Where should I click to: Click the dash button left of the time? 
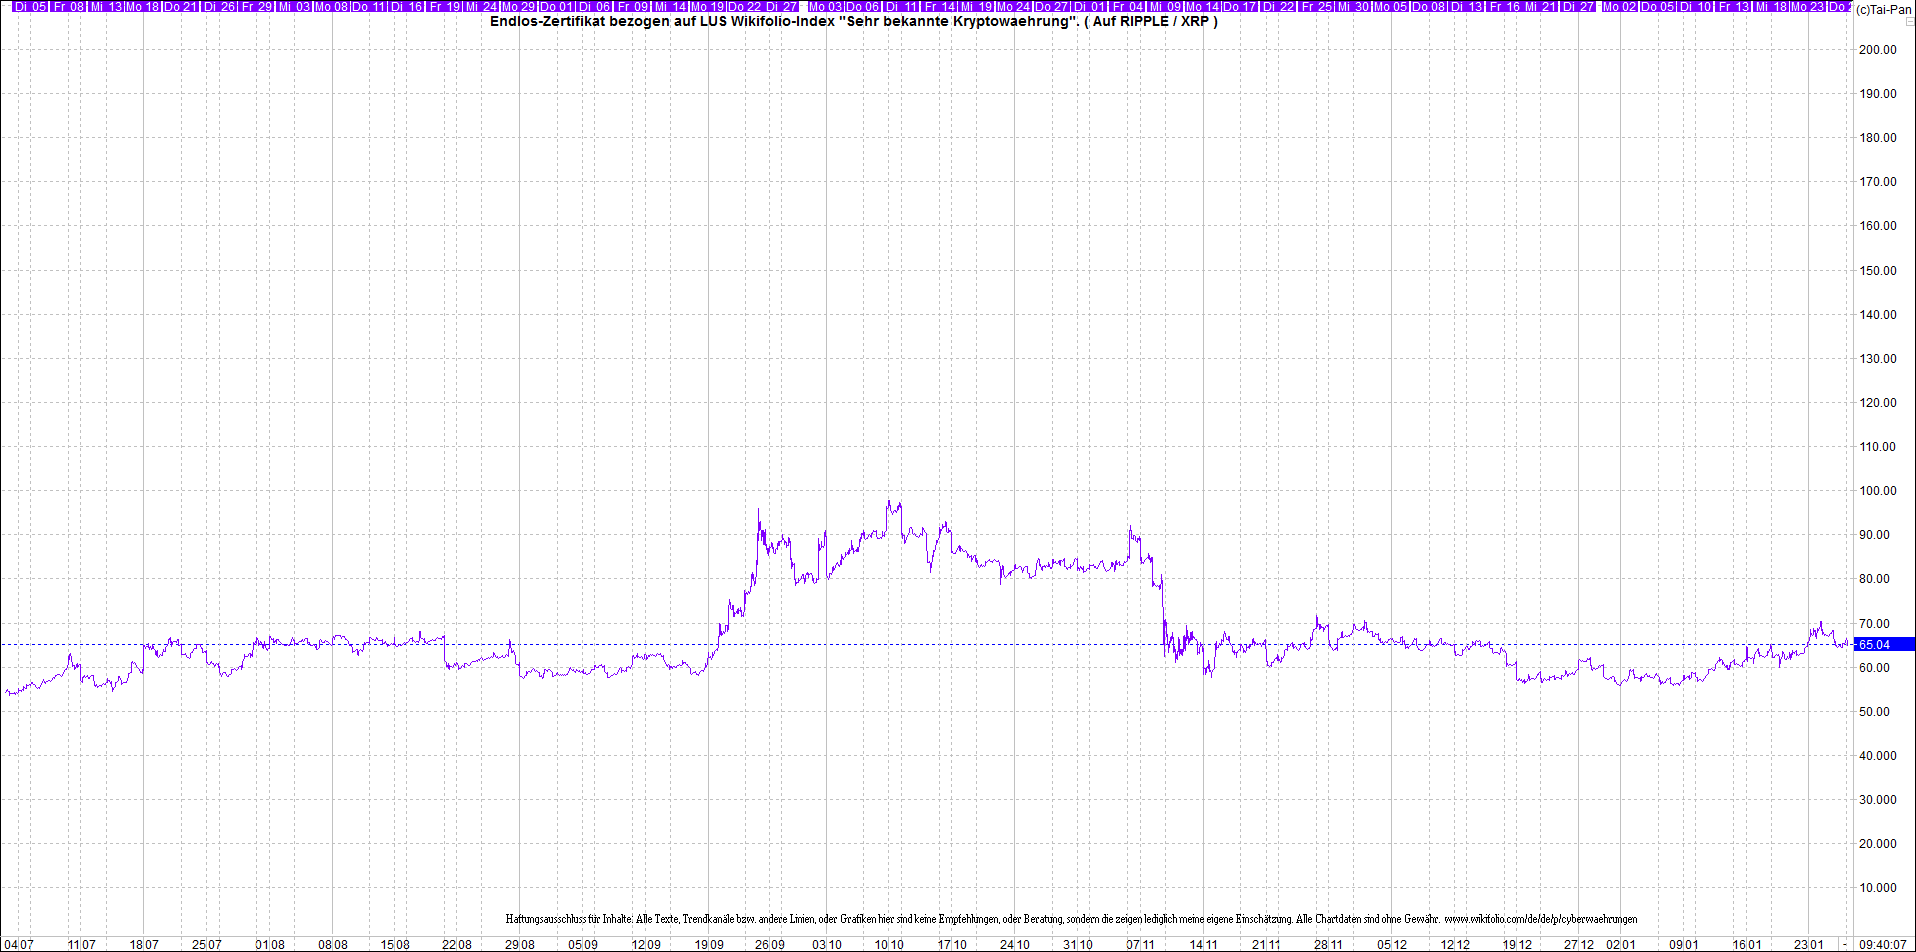1845,944
